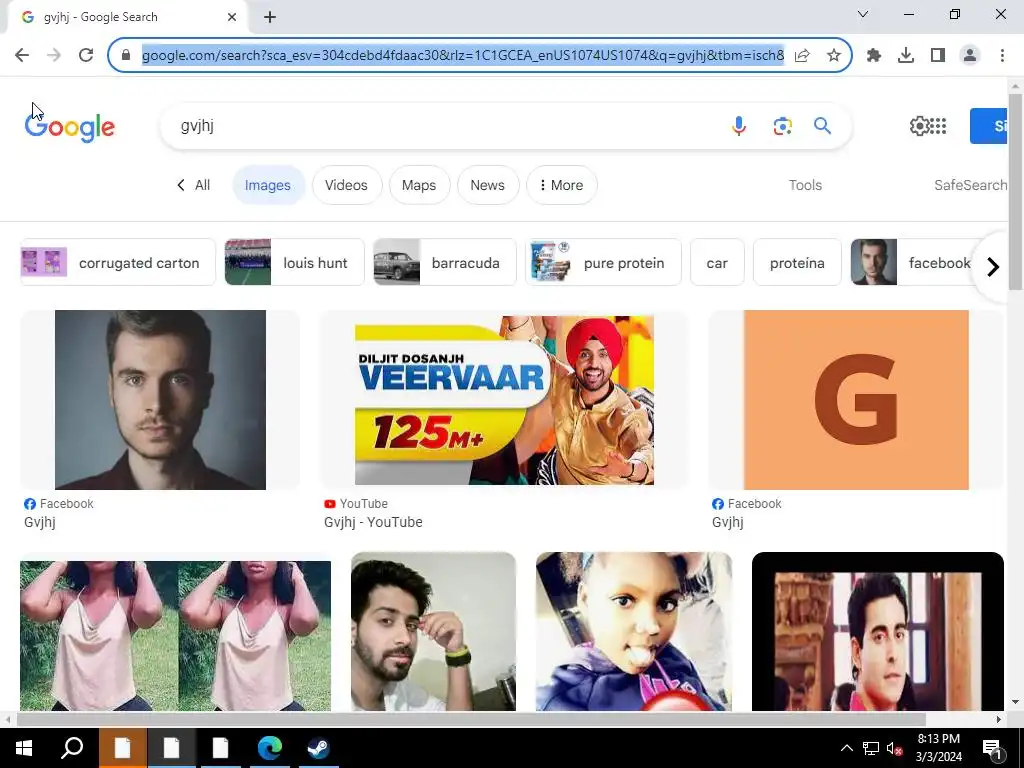1024x768 pixels.
Task: Select the Images tab
Action: [x=268, y=185]
